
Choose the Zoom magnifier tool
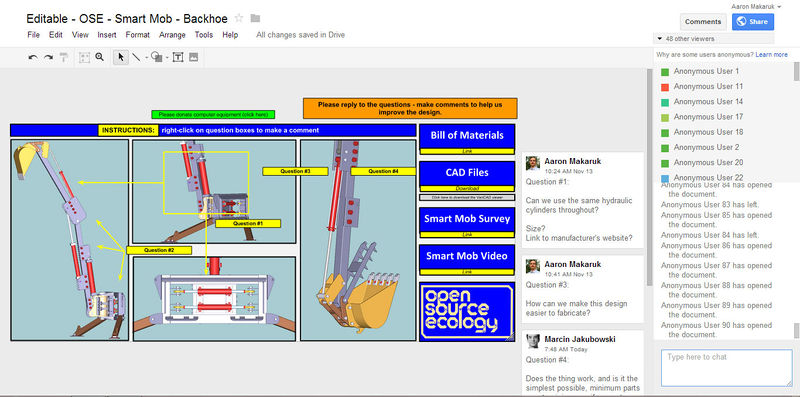point(99,57)
